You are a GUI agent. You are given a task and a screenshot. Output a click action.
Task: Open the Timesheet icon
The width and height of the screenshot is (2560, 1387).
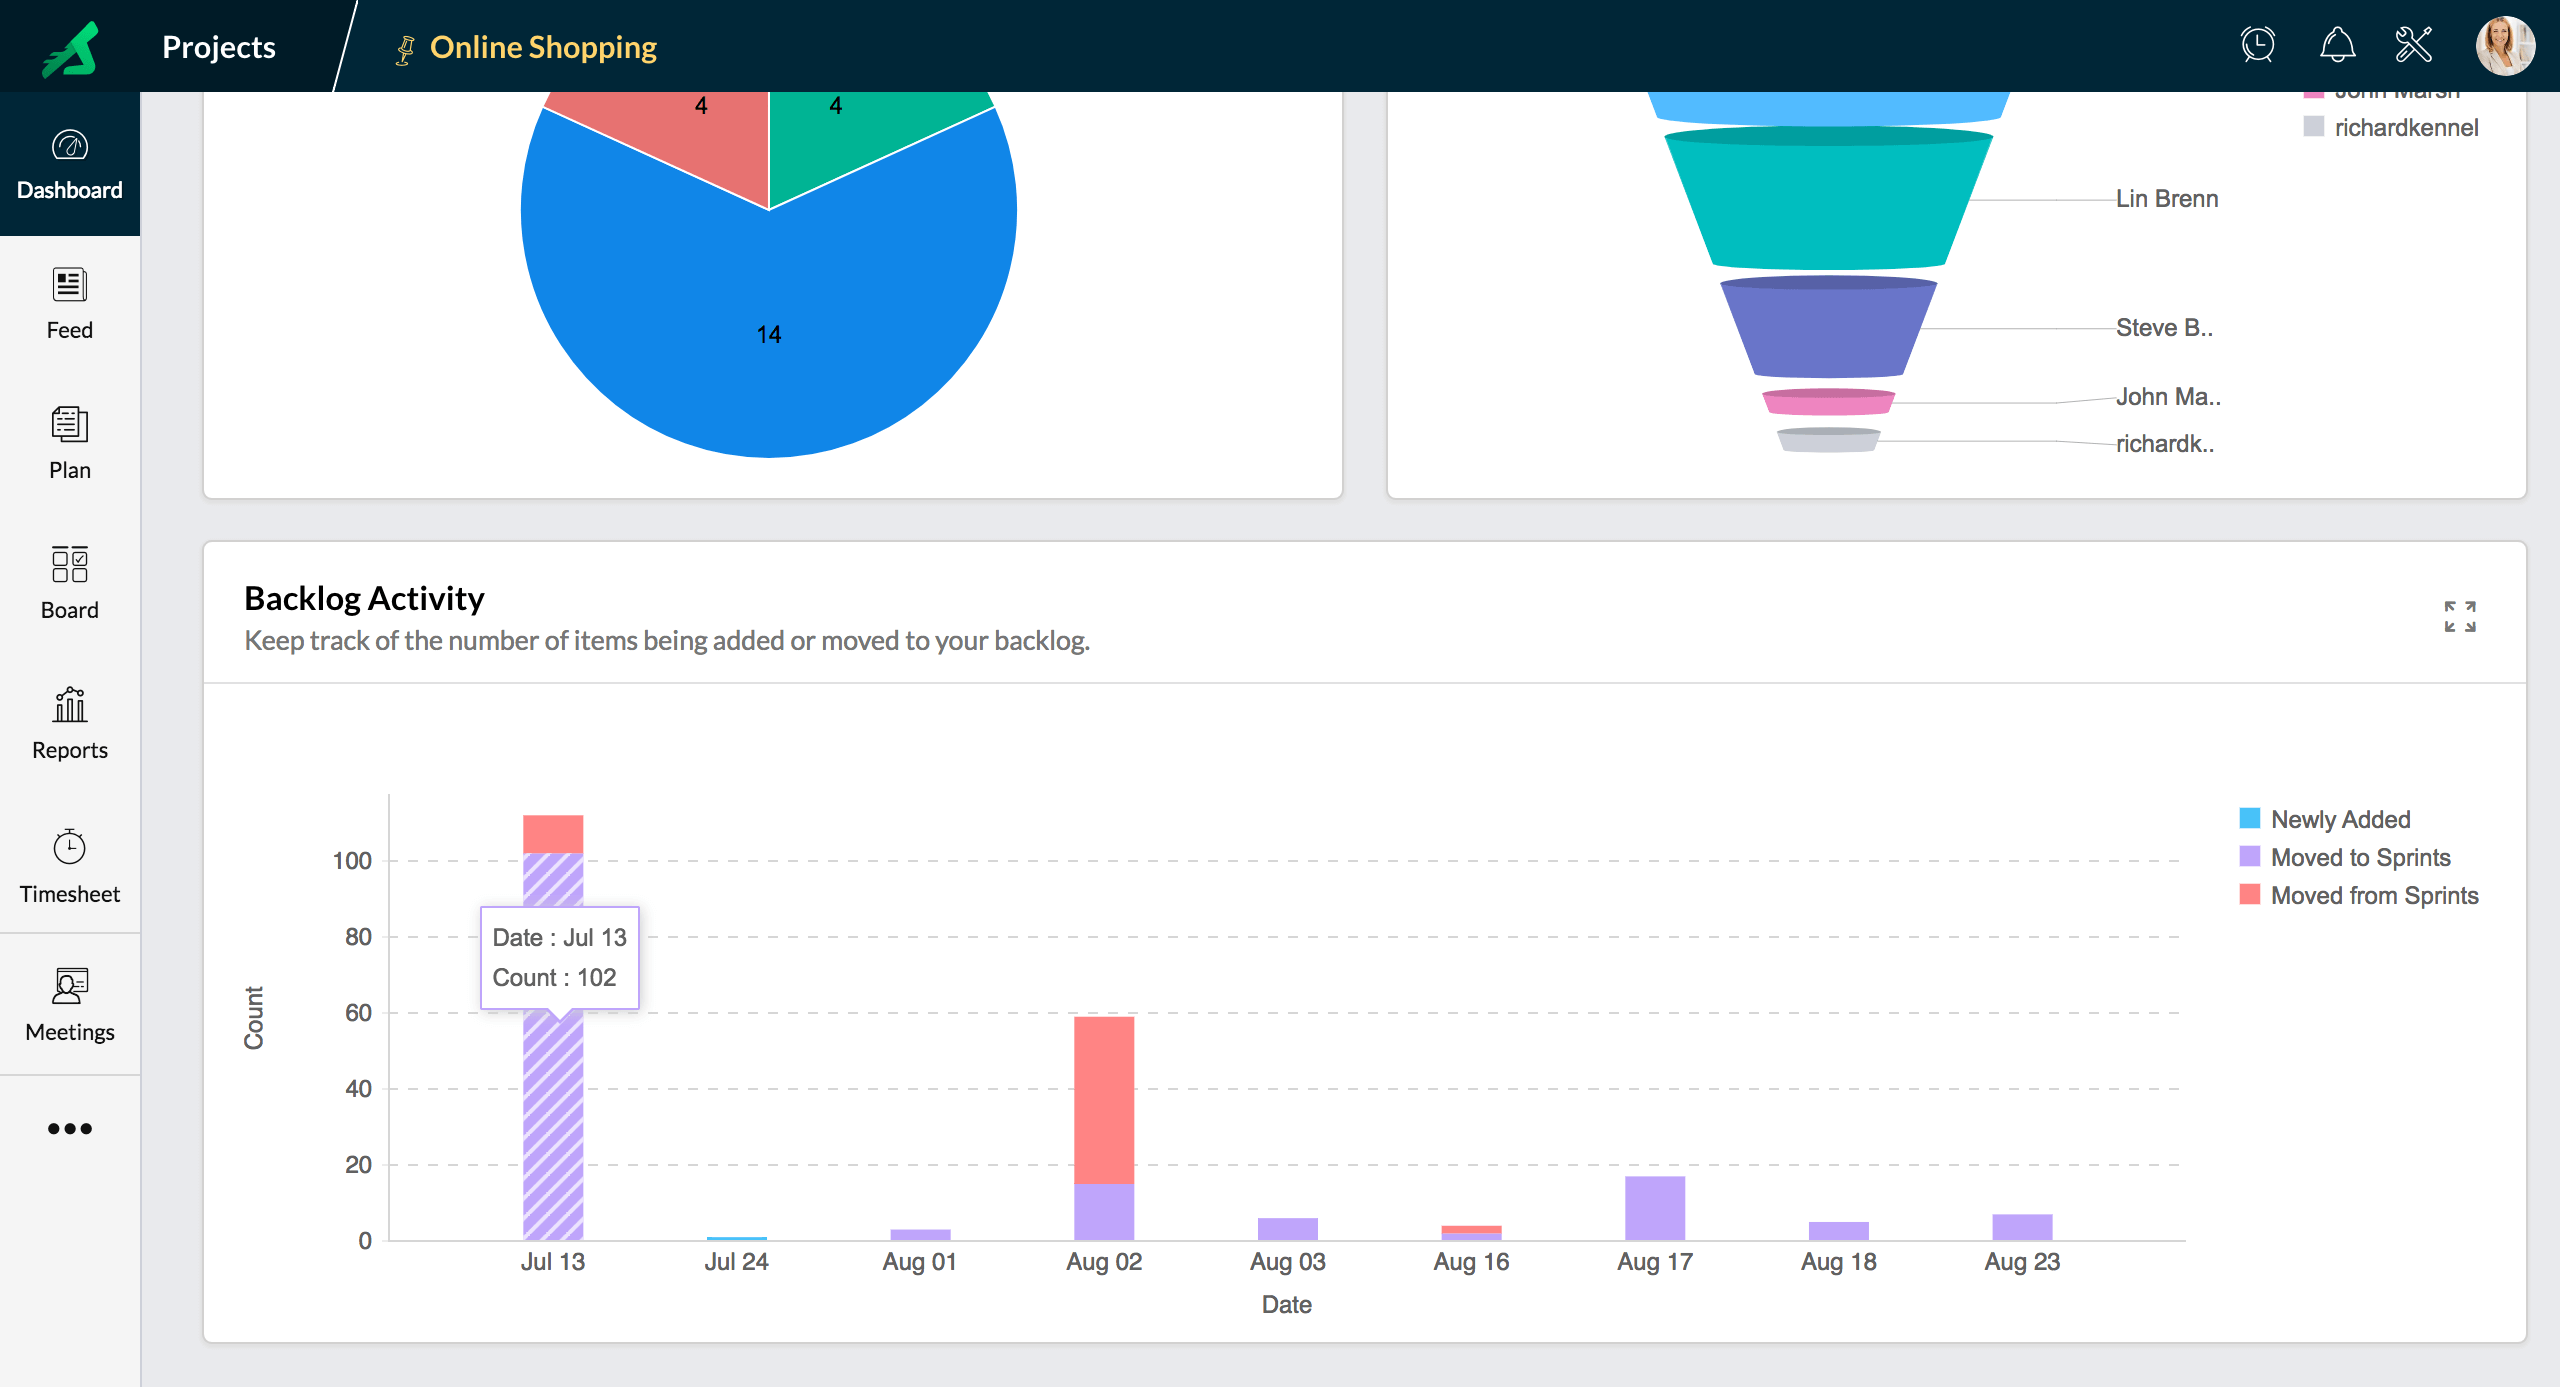(x=69, y=848)
